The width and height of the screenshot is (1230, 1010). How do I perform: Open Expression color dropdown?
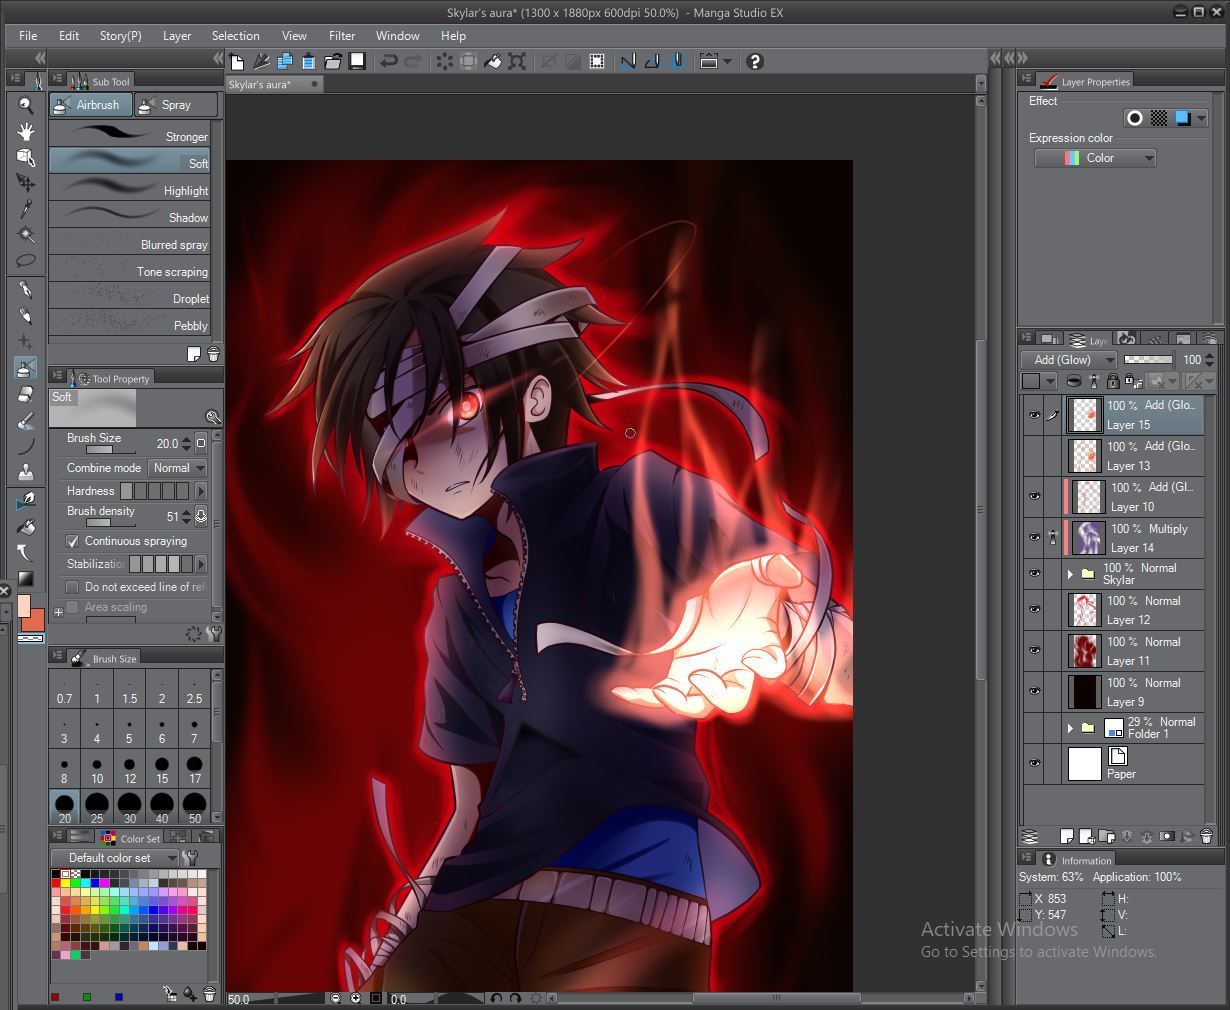tap(1095, 158)
